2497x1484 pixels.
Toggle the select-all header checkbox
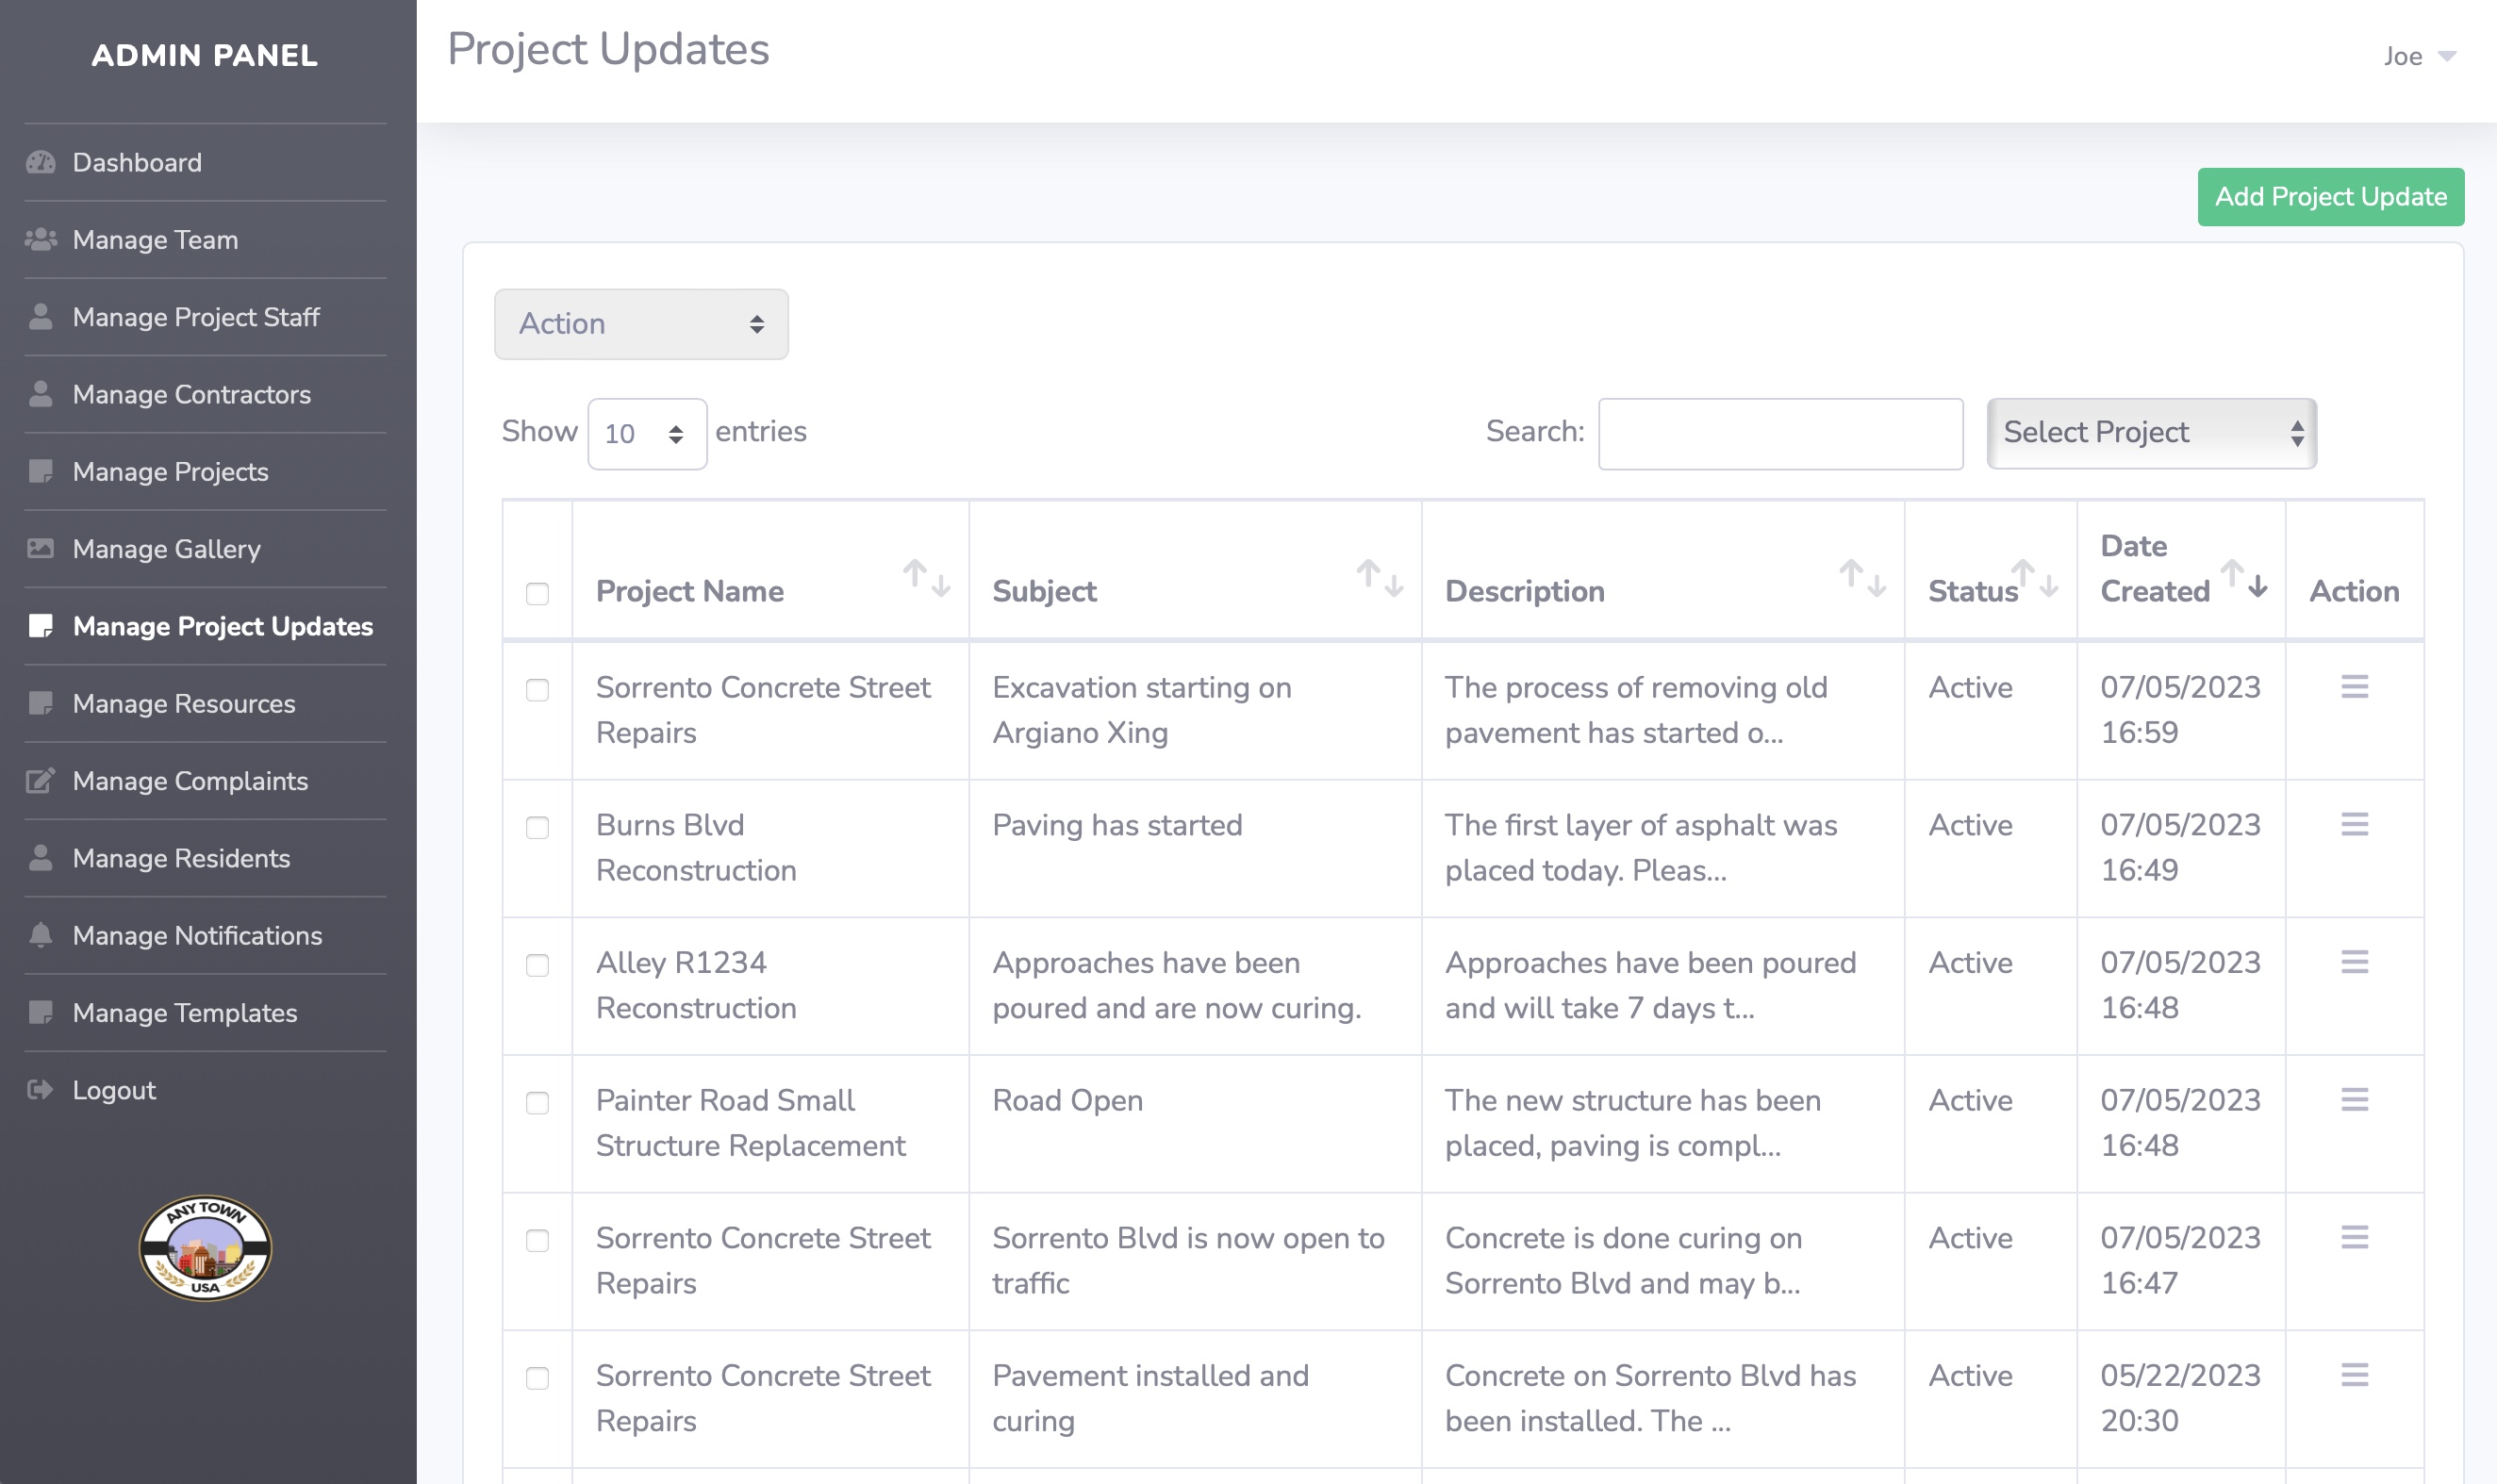click(537, 594)
